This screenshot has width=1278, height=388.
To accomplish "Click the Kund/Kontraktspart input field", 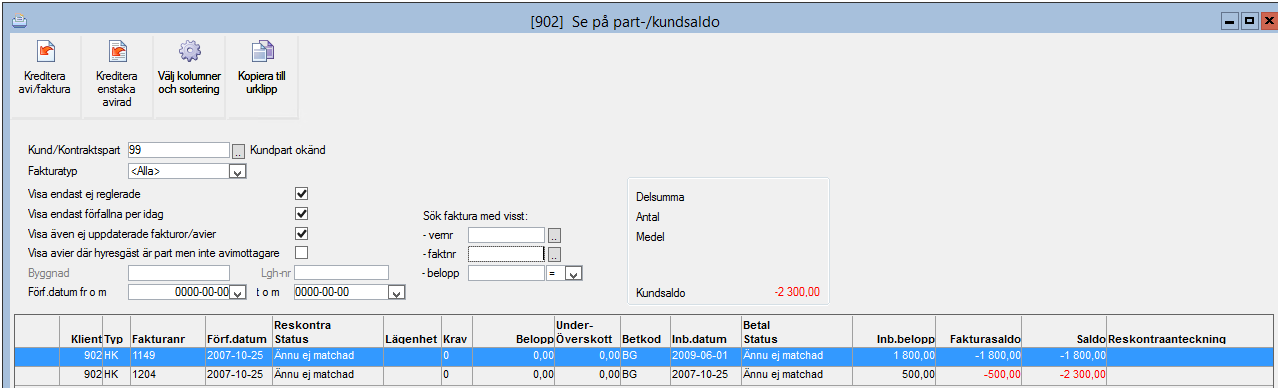I will (179, 150).
